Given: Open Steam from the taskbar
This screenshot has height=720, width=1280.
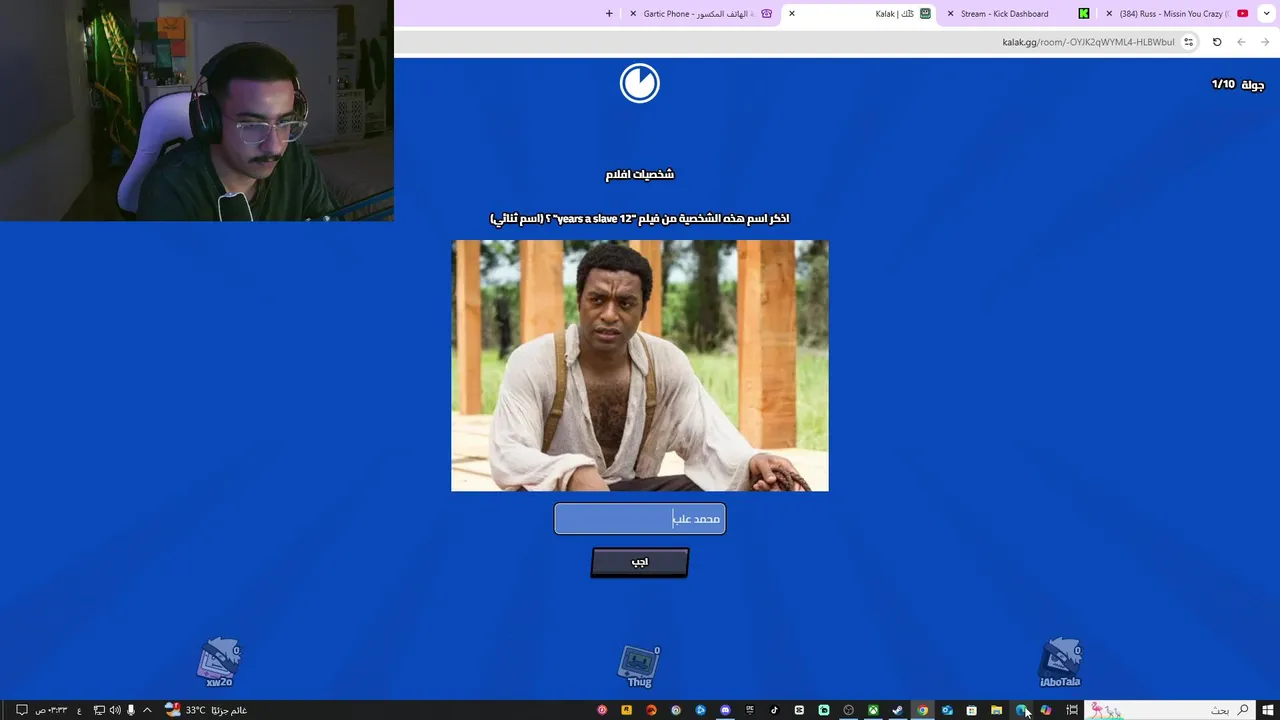Looking at the screenshot, I should [x=897, y=710].
